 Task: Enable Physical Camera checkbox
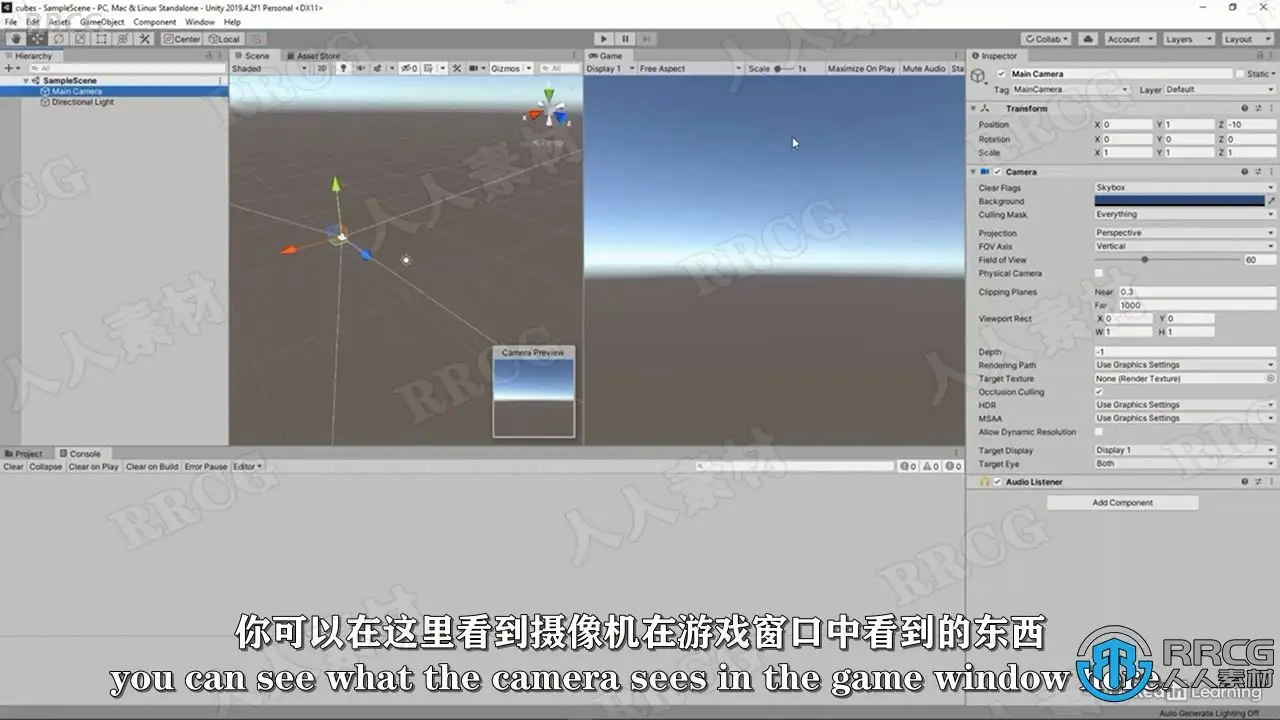tap(1099, 273)
